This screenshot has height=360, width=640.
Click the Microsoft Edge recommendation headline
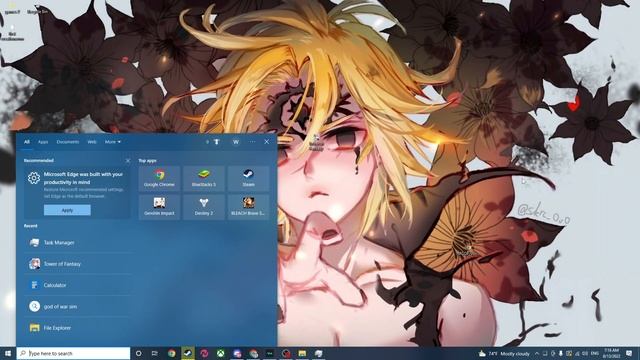(83, 178)
